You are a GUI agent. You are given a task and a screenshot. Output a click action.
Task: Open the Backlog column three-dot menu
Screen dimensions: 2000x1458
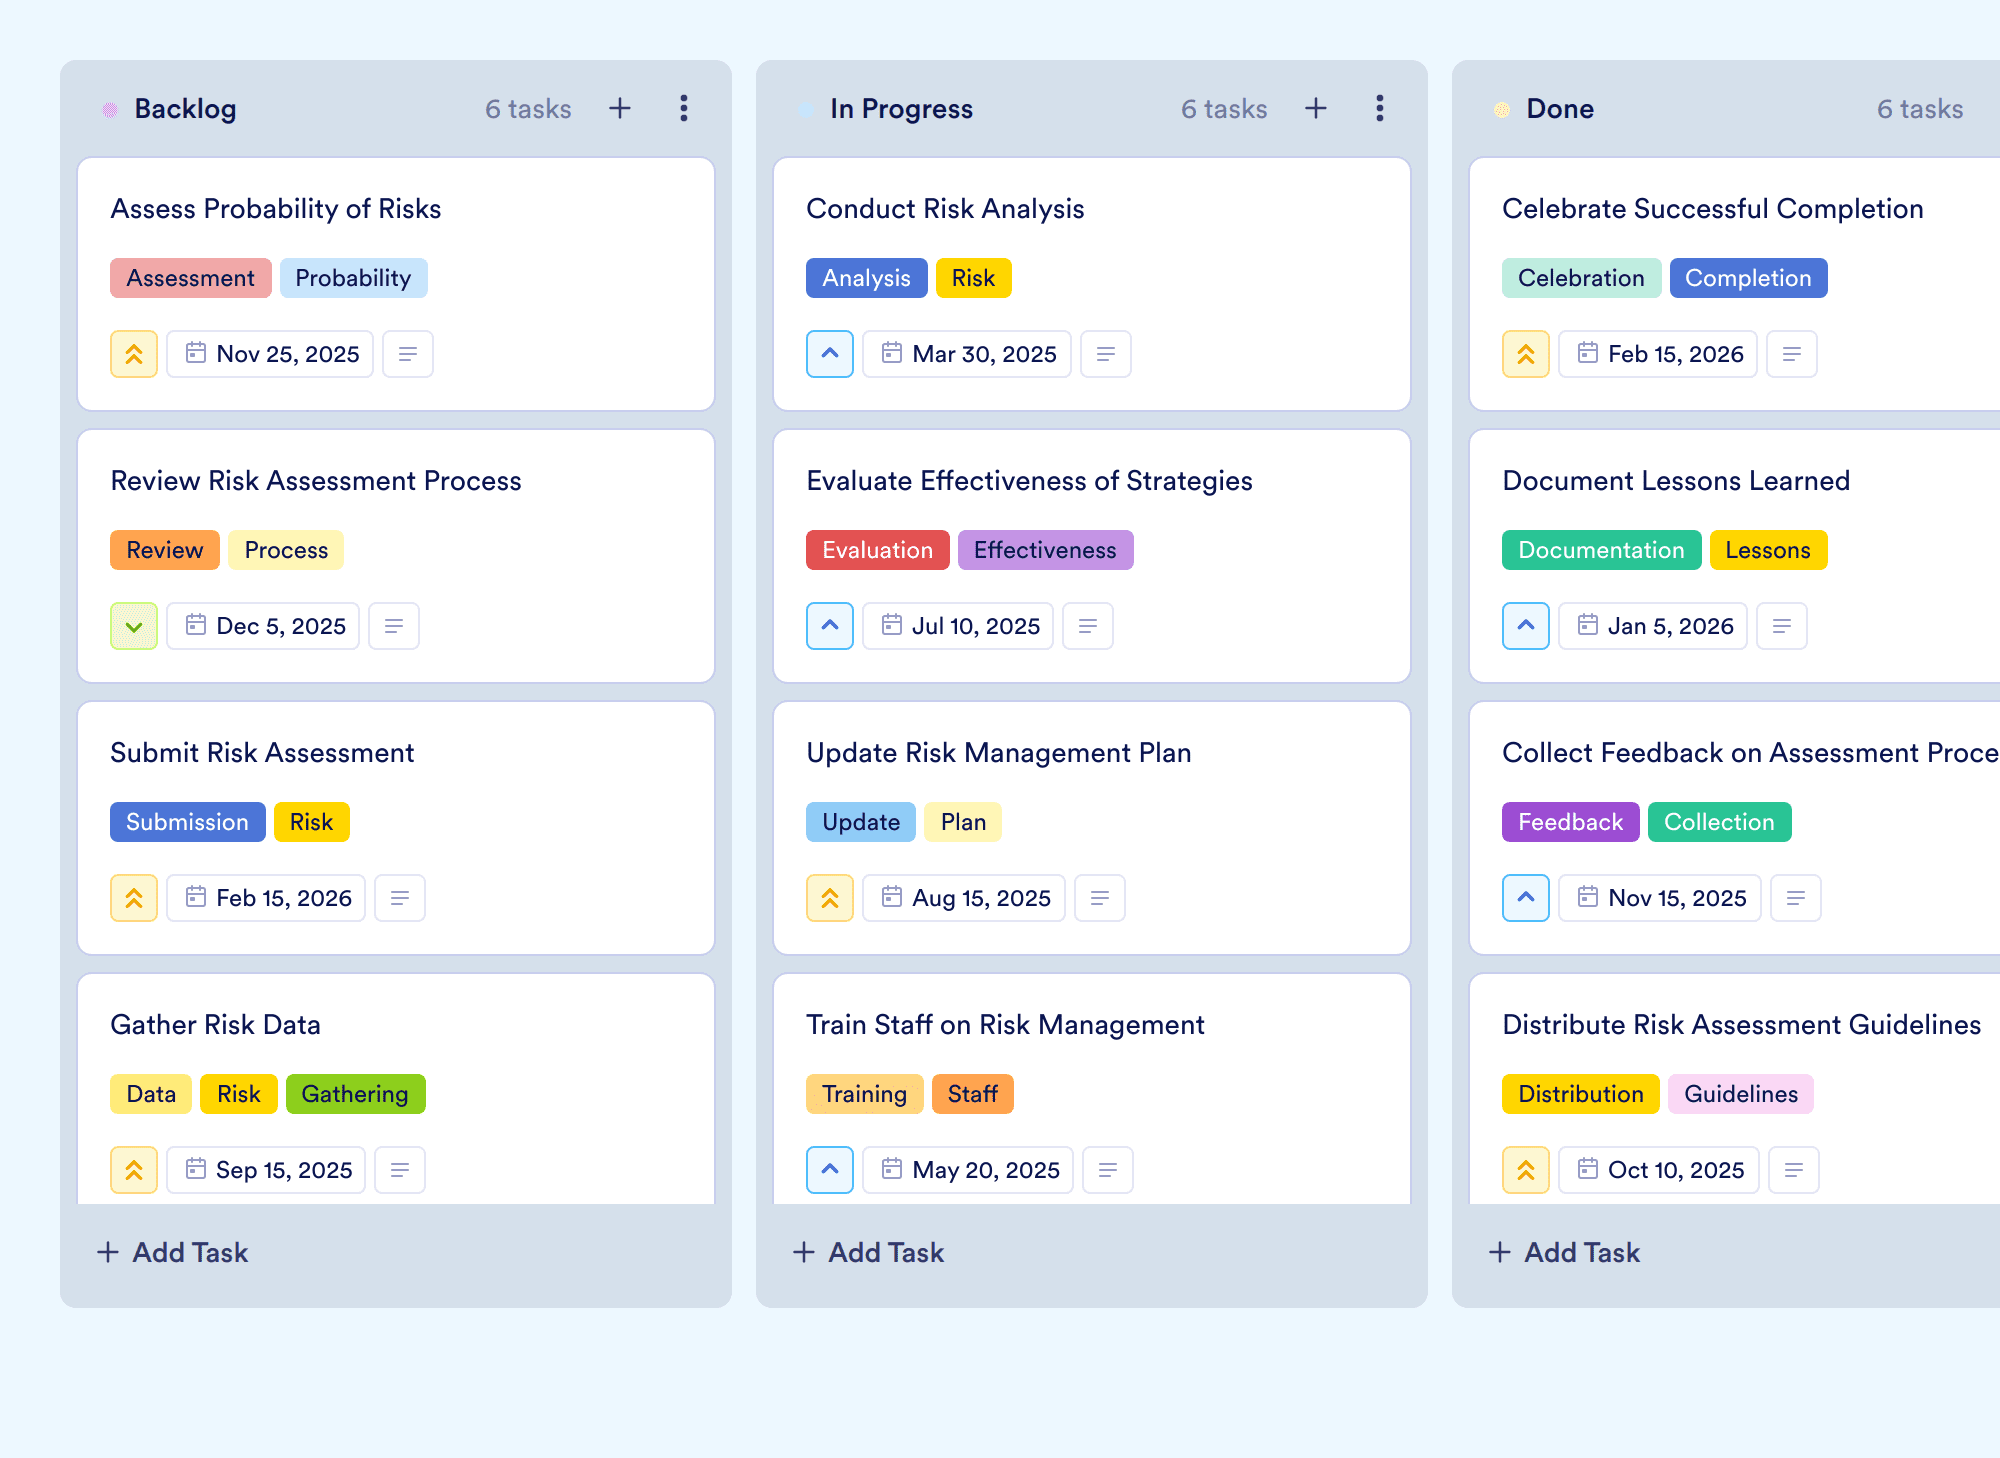(x=684, y=108)
